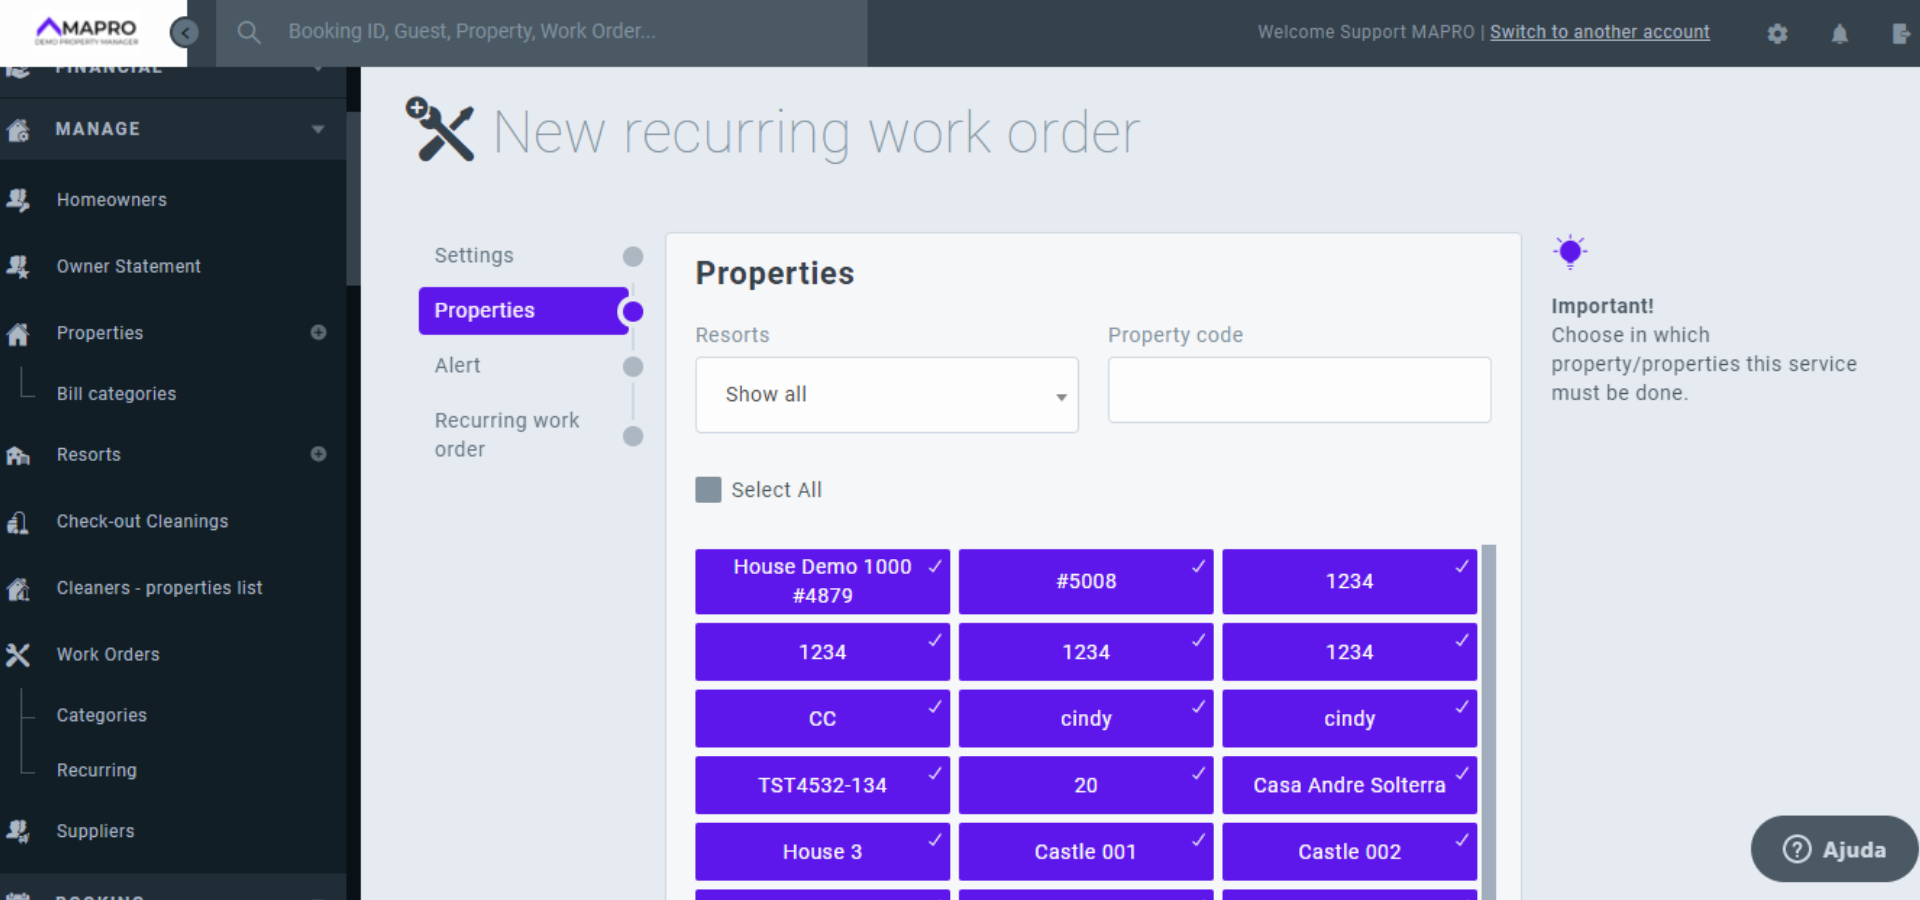Click the search magnifier icon

249,32
